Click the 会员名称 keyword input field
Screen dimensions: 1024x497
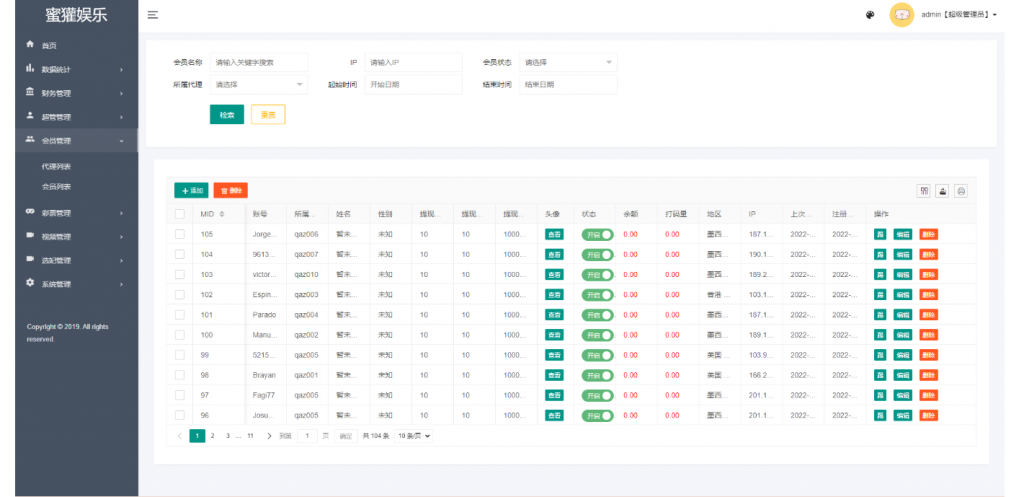258,62
